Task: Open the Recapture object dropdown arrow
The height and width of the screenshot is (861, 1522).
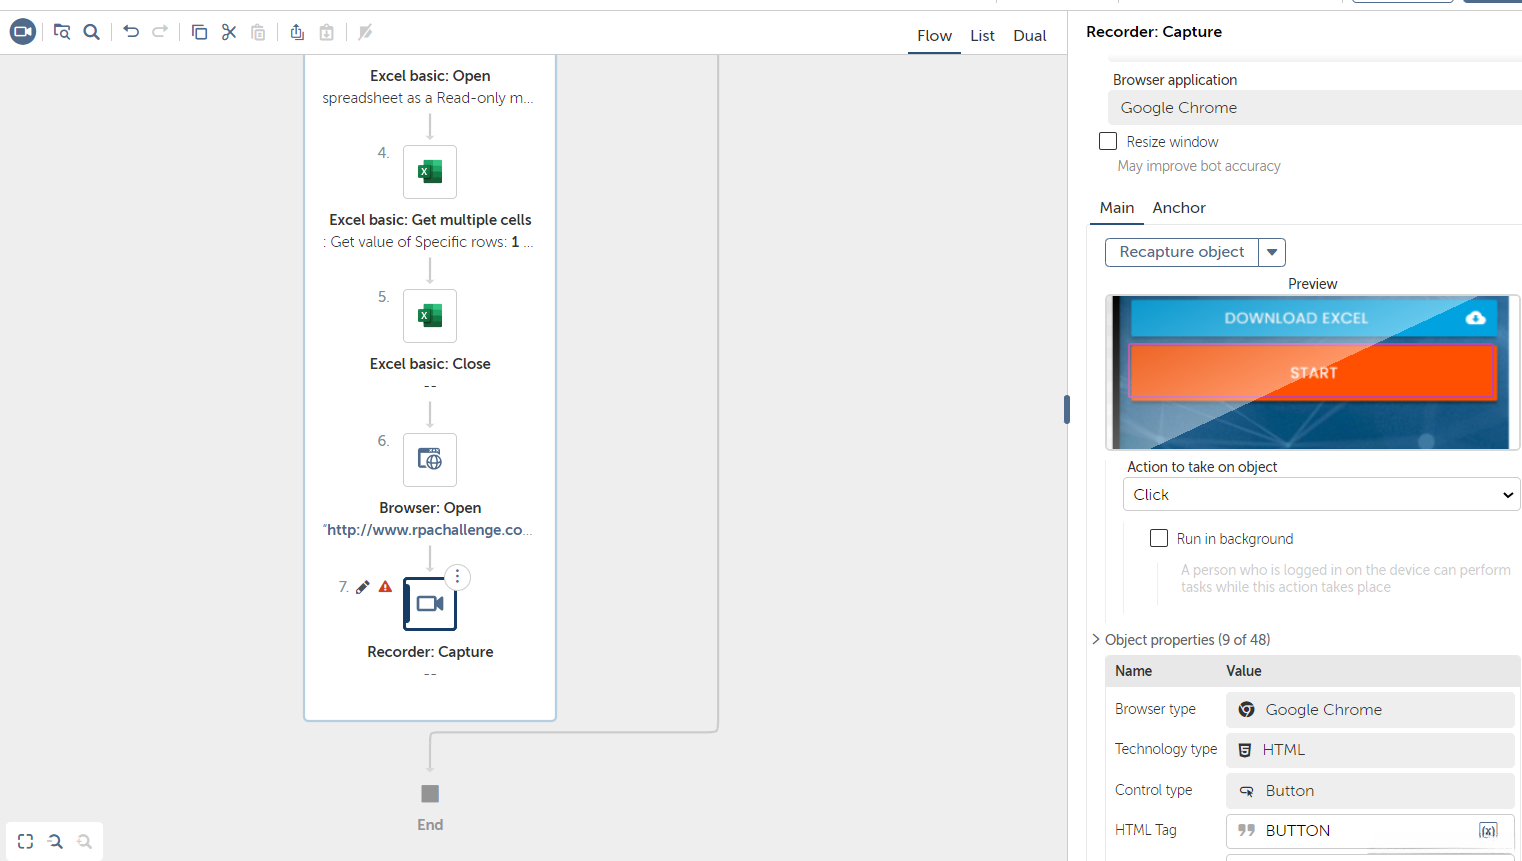Action: coord(1272,252)
